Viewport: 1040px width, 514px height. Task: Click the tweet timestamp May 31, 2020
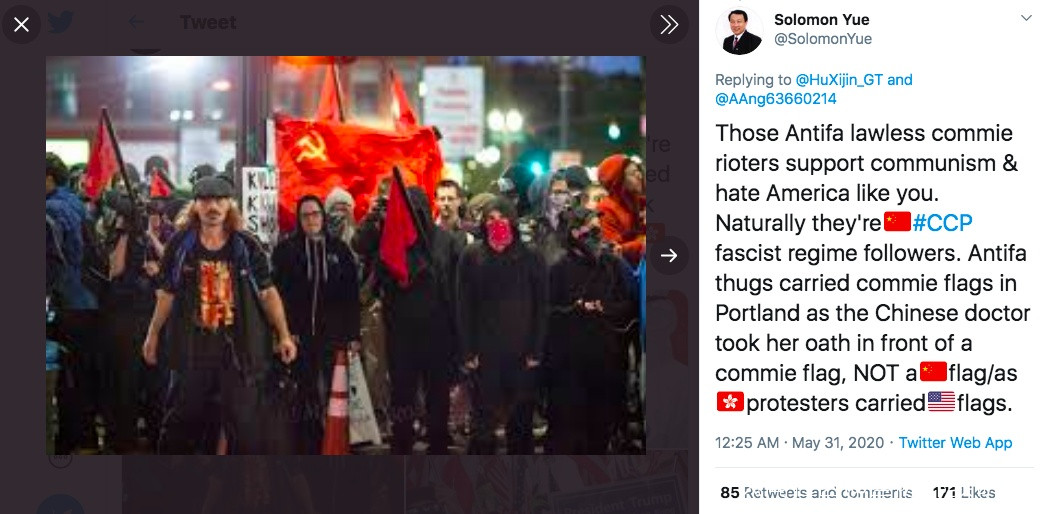click(799, 443)
